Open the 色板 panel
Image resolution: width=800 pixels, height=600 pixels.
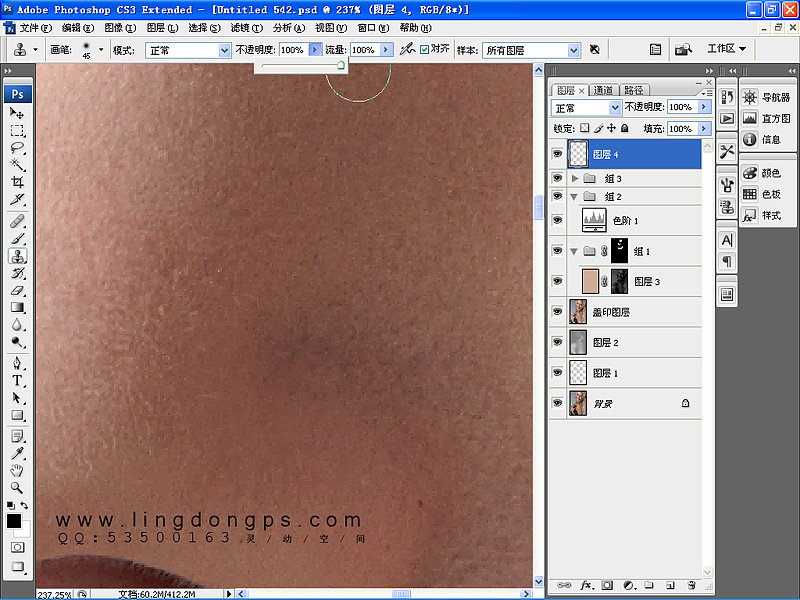click(762, 194)
